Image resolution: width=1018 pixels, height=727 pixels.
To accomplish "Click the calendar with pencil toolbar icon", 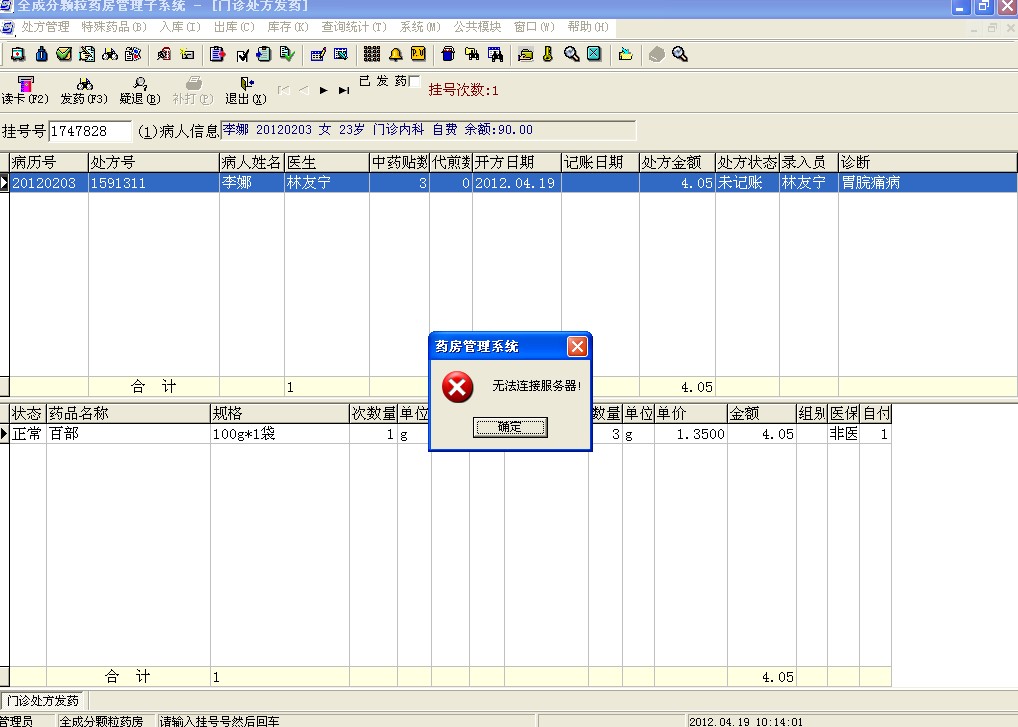I will click(317, 55).
